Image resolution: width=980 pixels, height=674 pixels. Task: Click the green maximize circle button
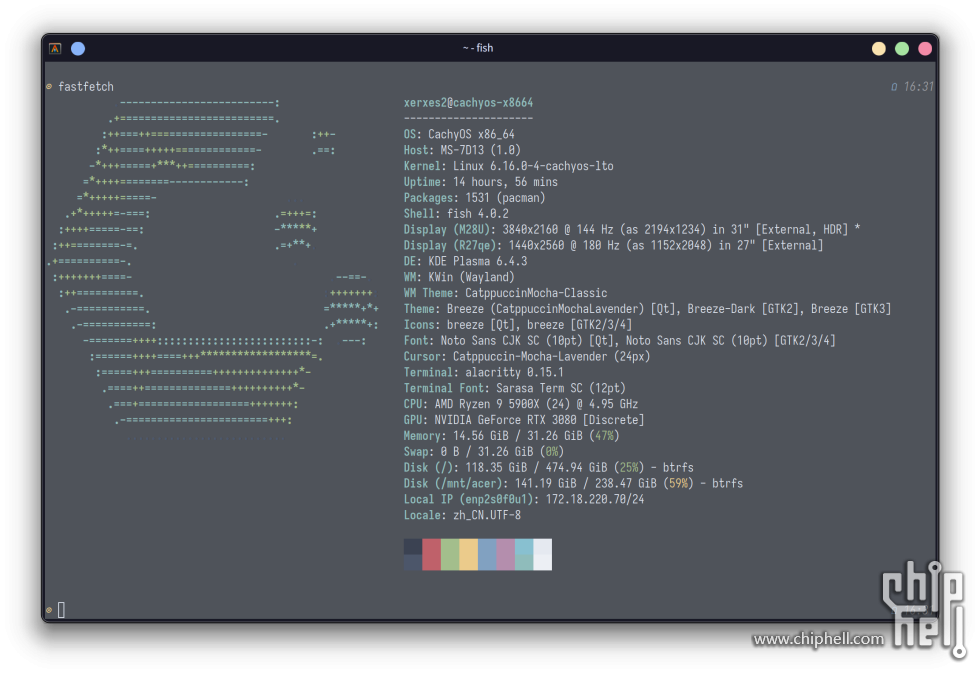point(902,49)
